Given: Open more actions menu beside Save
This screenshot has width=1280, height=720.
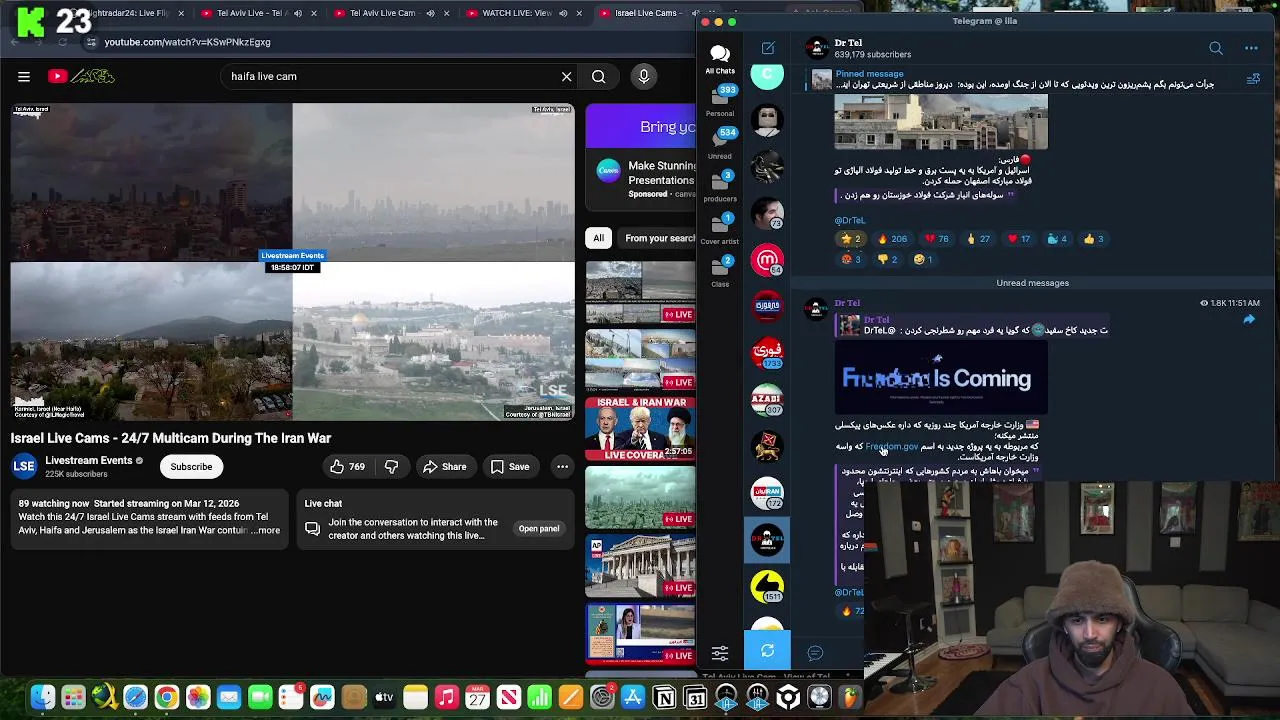Looking at the screenshot, I should click(562, 467).
